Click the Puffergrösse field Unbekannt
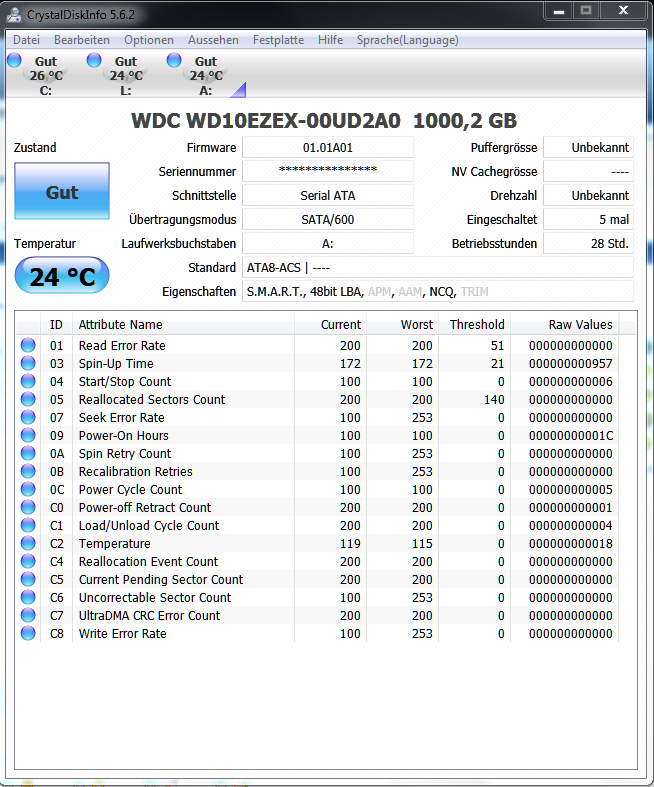 (x=588, y=148)
